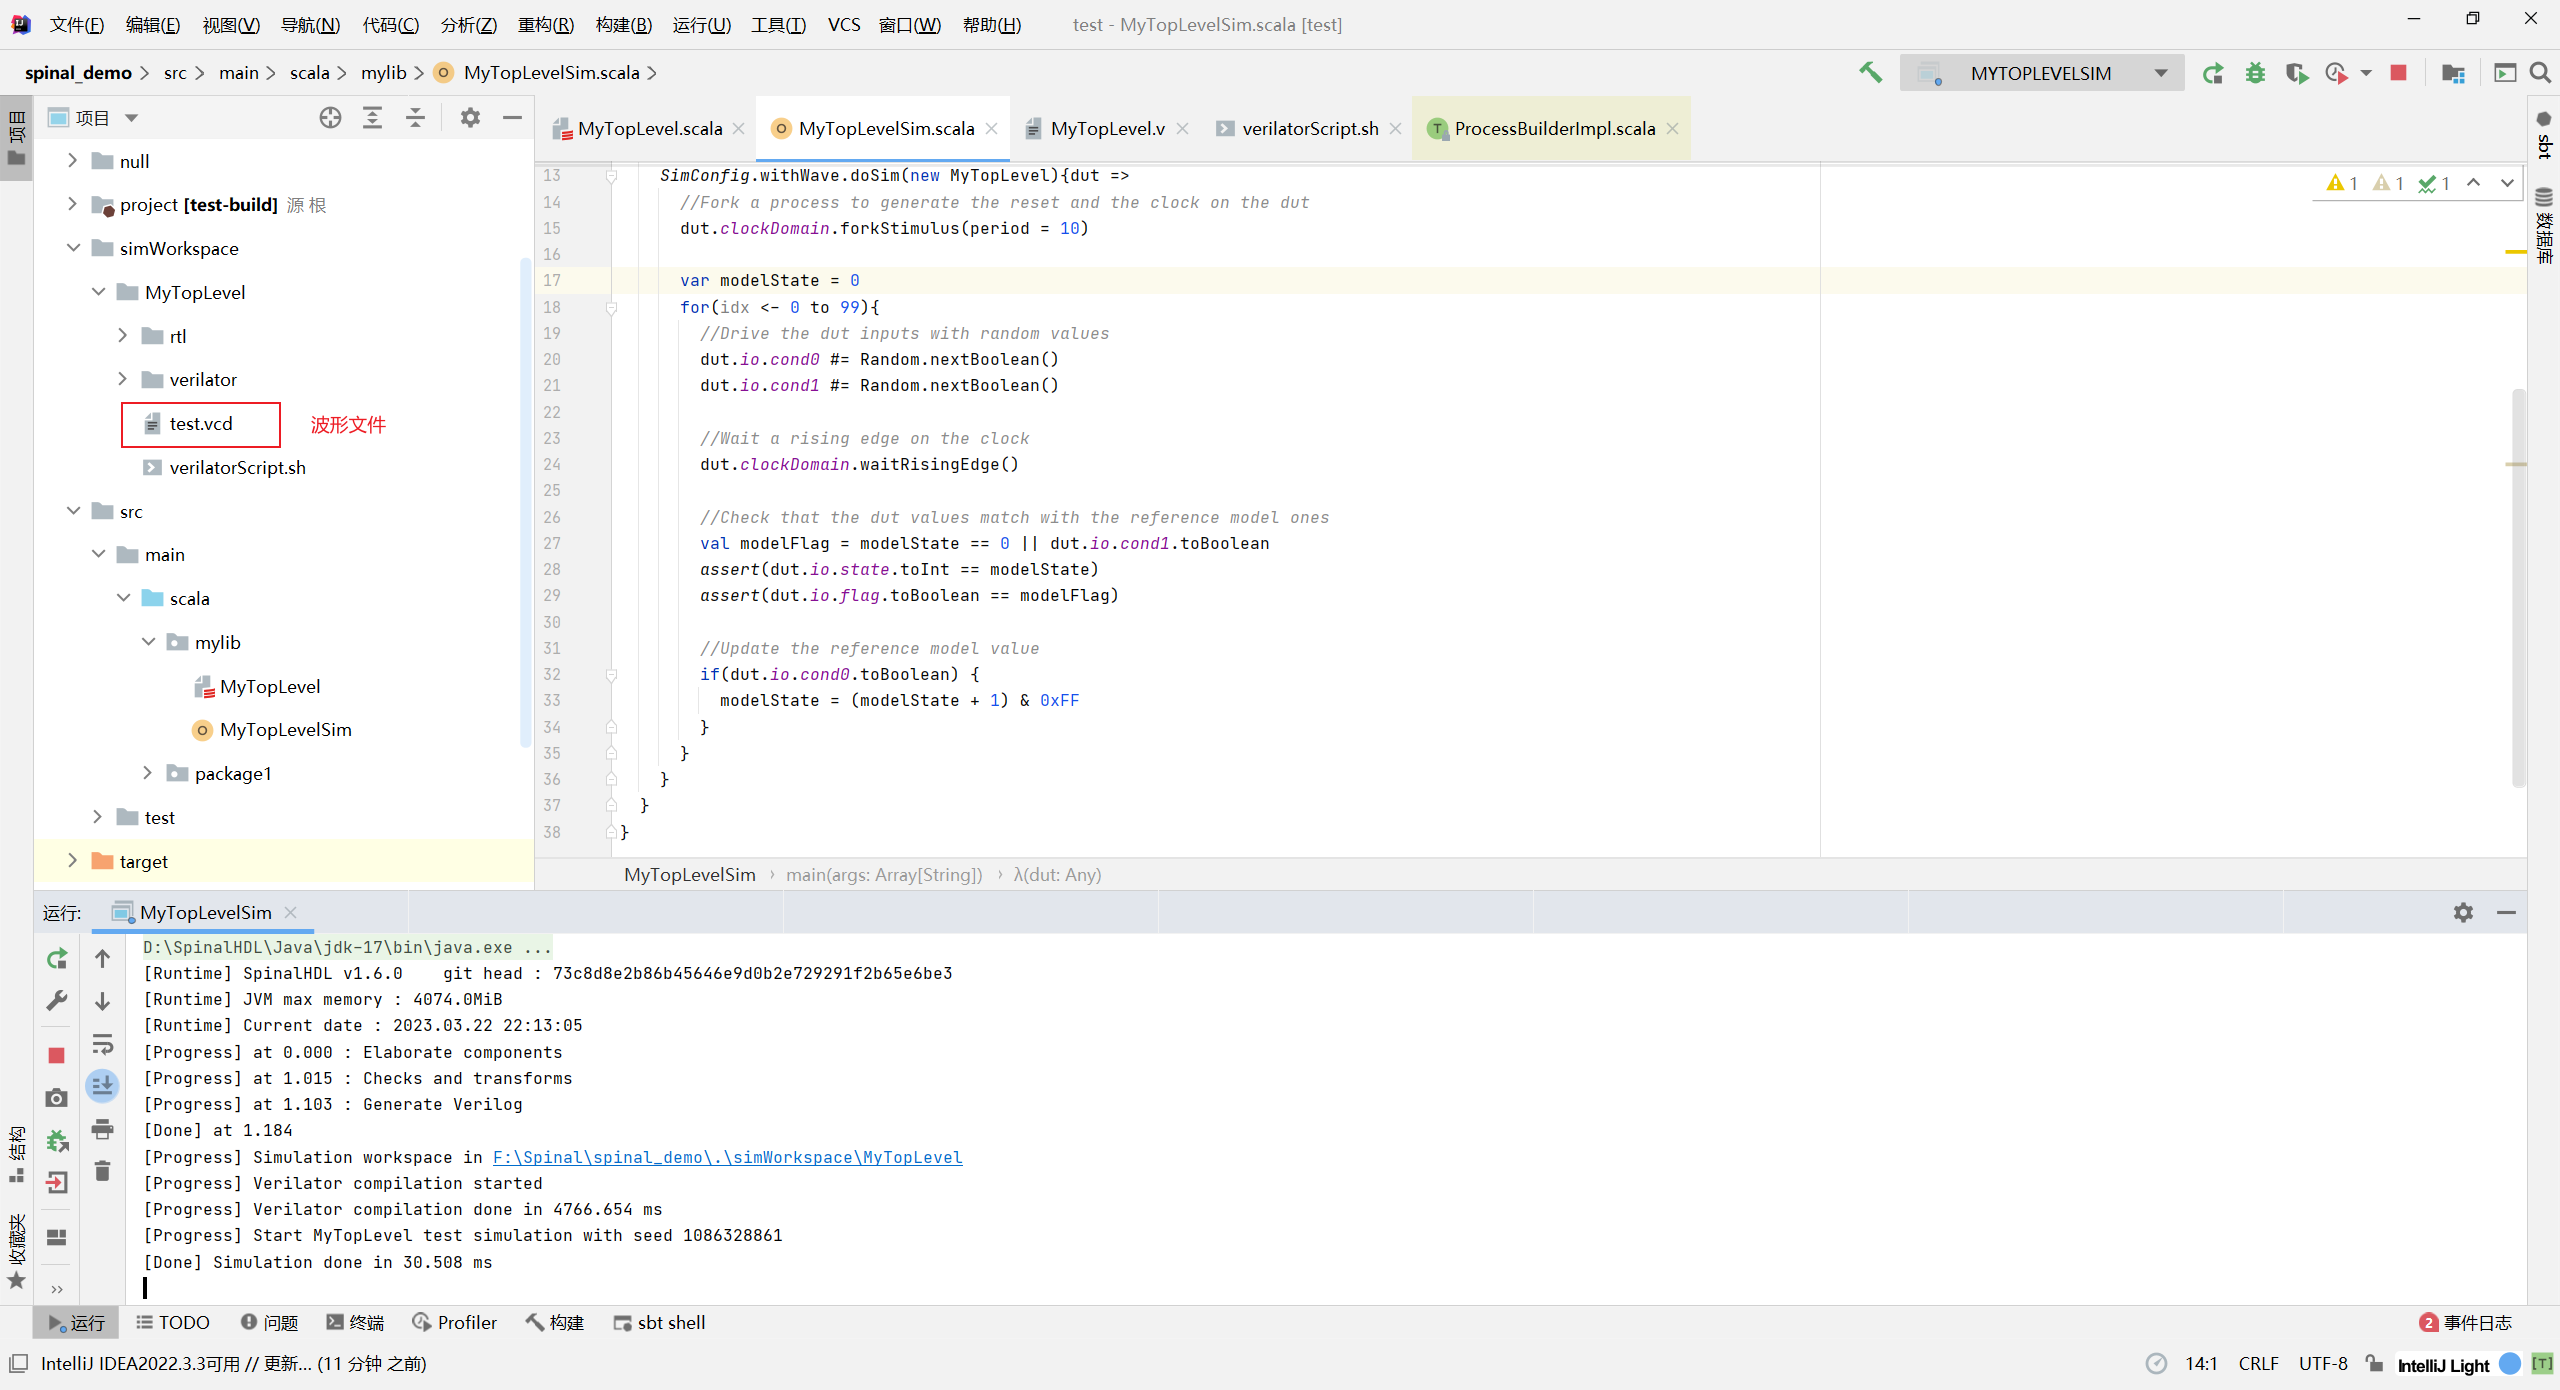Click the trash icon to clear console output

102,1171
